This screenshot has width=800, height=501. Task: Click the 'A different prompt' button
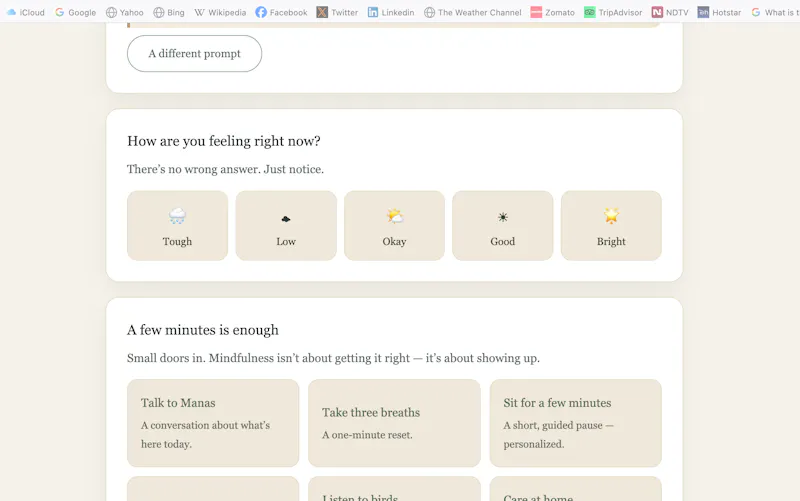tap(194, 54)
